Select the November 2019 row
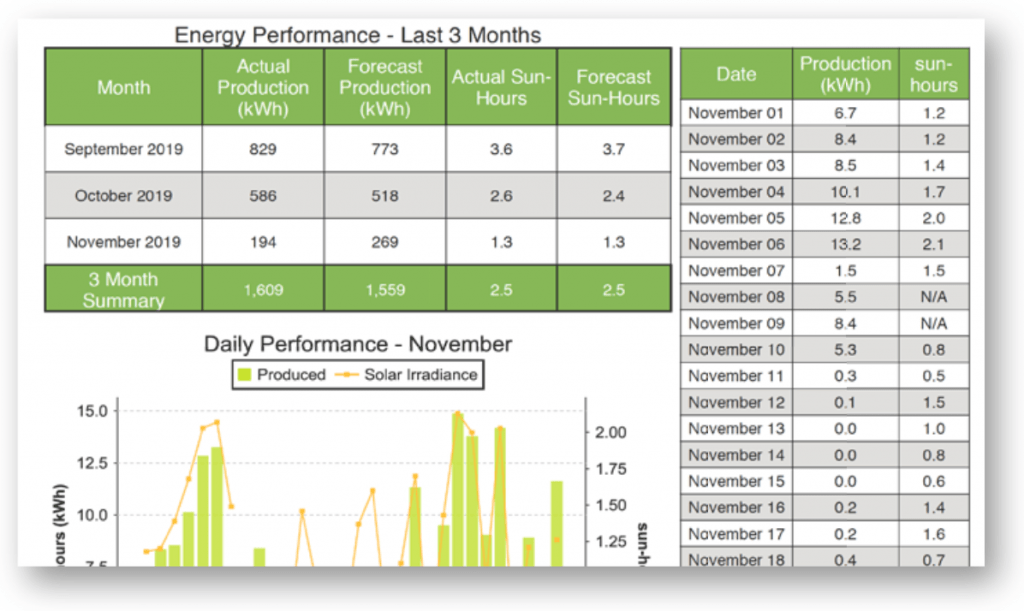The image size is (1024, 611). coord(123,241)
